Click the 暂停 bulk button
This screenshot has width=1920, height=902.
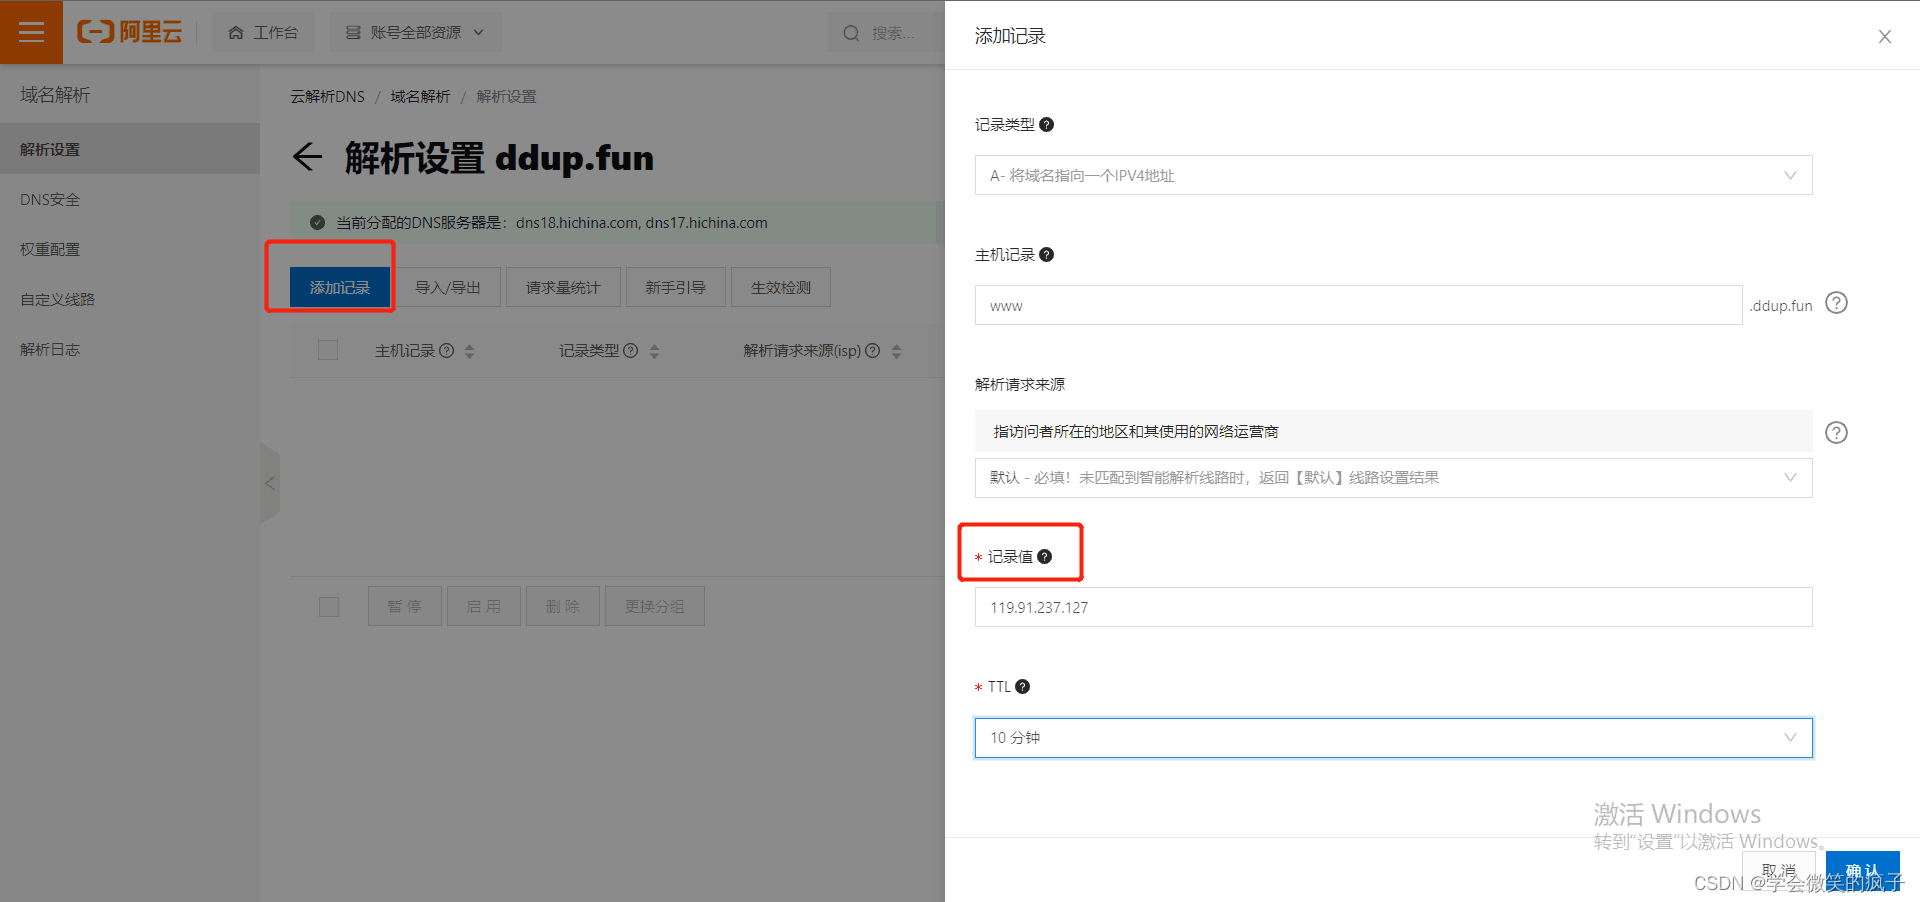405,606
